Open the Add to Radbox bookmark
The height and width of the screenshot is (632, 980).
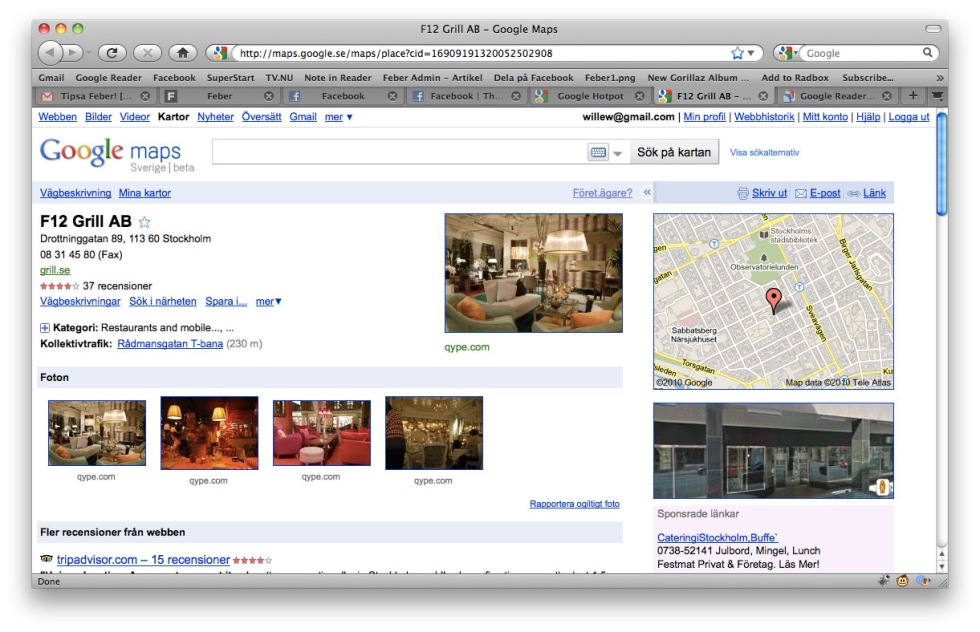point(795,78)
